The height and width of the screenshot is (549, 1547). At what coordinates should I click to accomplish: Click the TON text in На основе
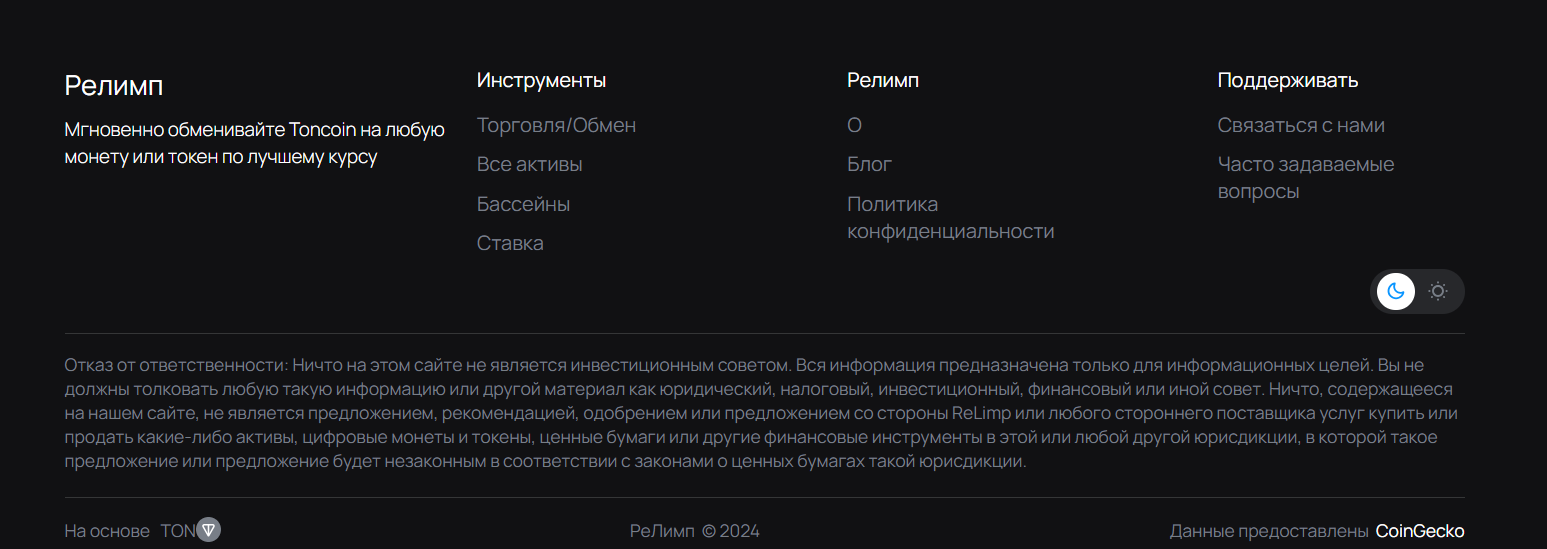[177, 531]
